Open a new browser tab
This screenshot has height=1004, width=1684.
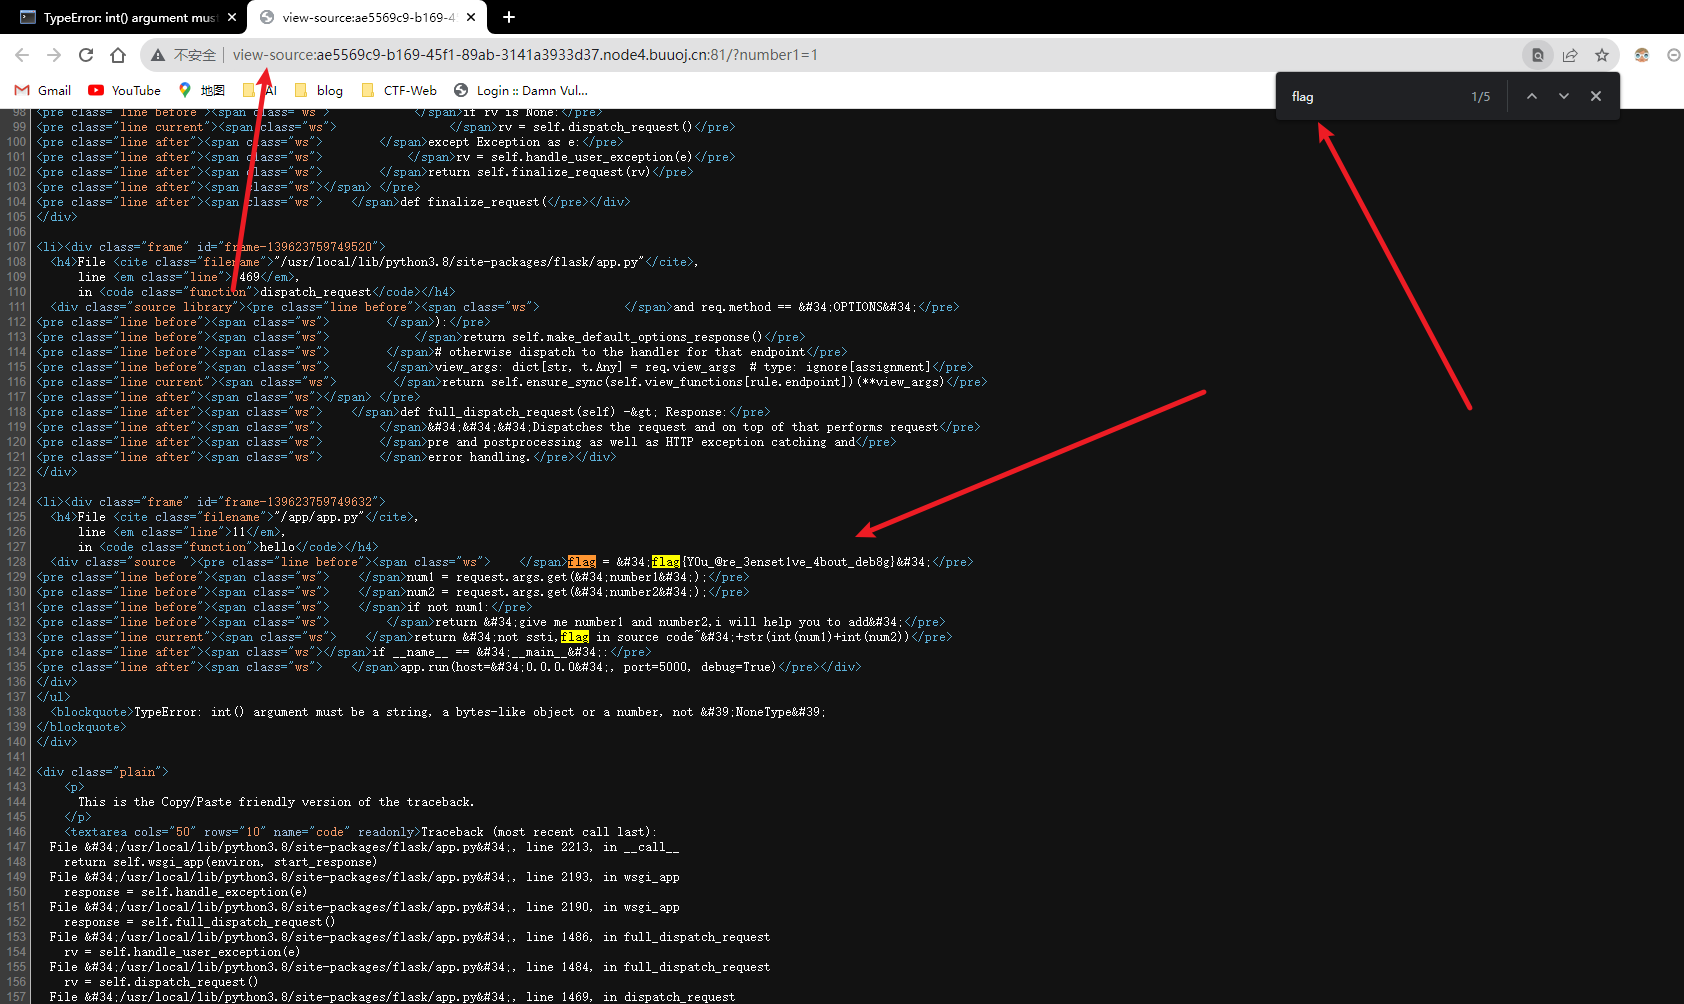(509, 17)
